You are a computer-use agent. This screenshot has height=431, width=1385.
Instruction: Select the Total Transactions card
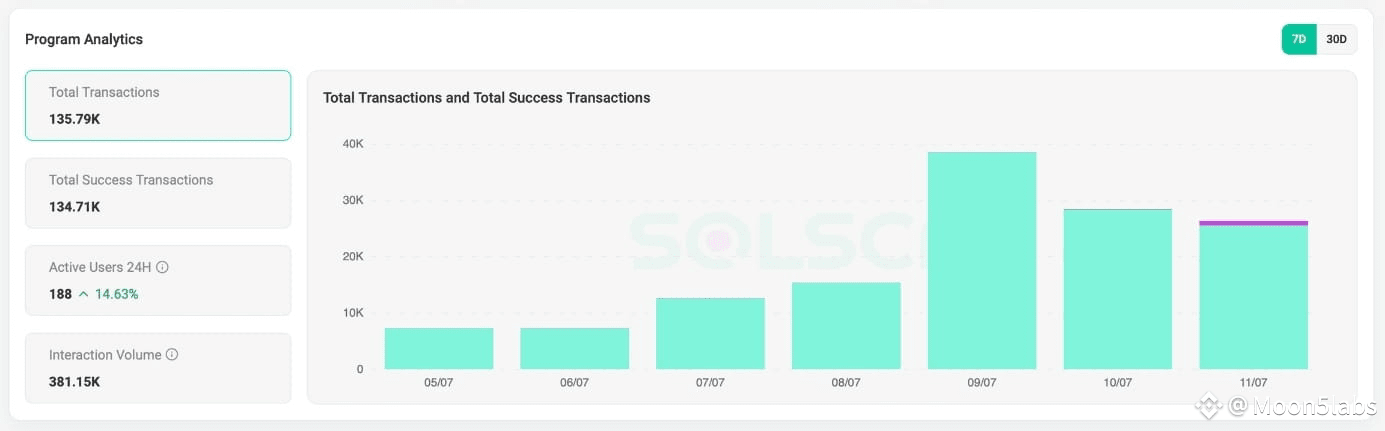click(158, 105)
